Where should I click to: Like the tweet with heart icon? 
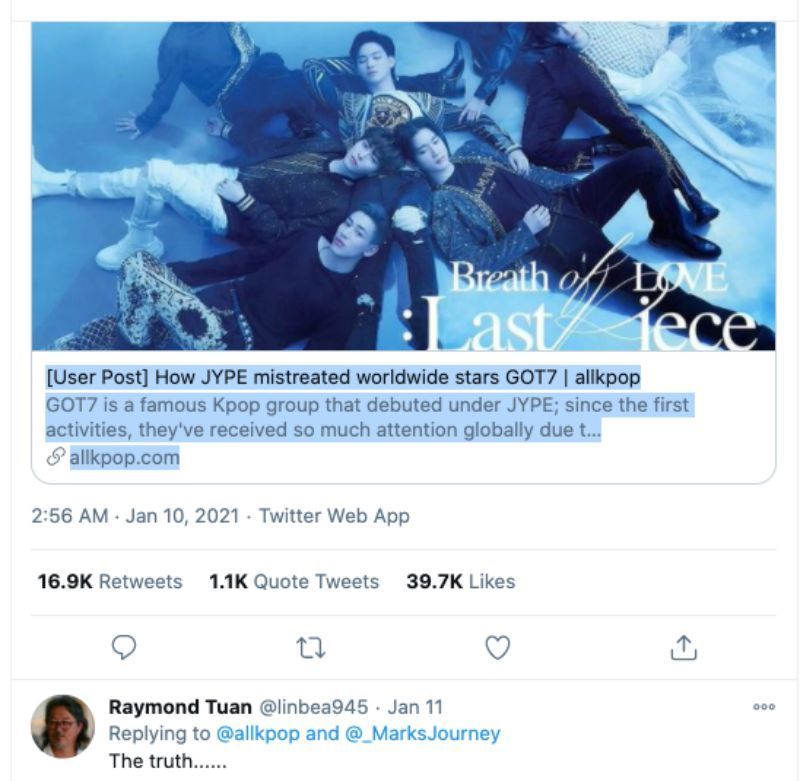(x=497, y=648)
